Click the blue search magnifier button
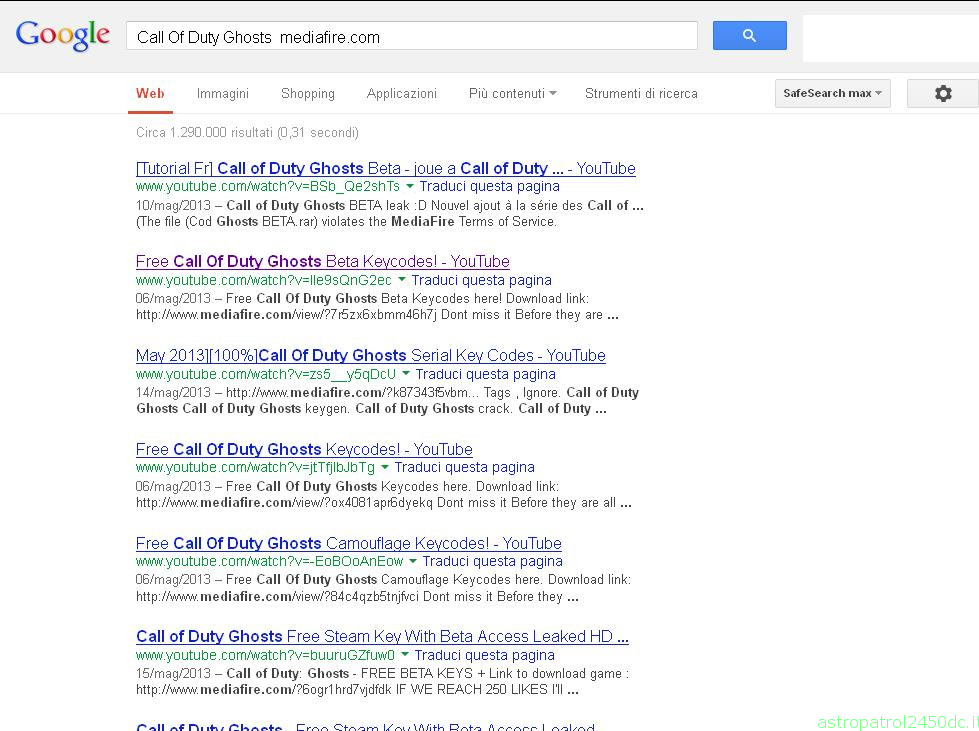This screenshot has width=979, height=731. tap(750, 36)
